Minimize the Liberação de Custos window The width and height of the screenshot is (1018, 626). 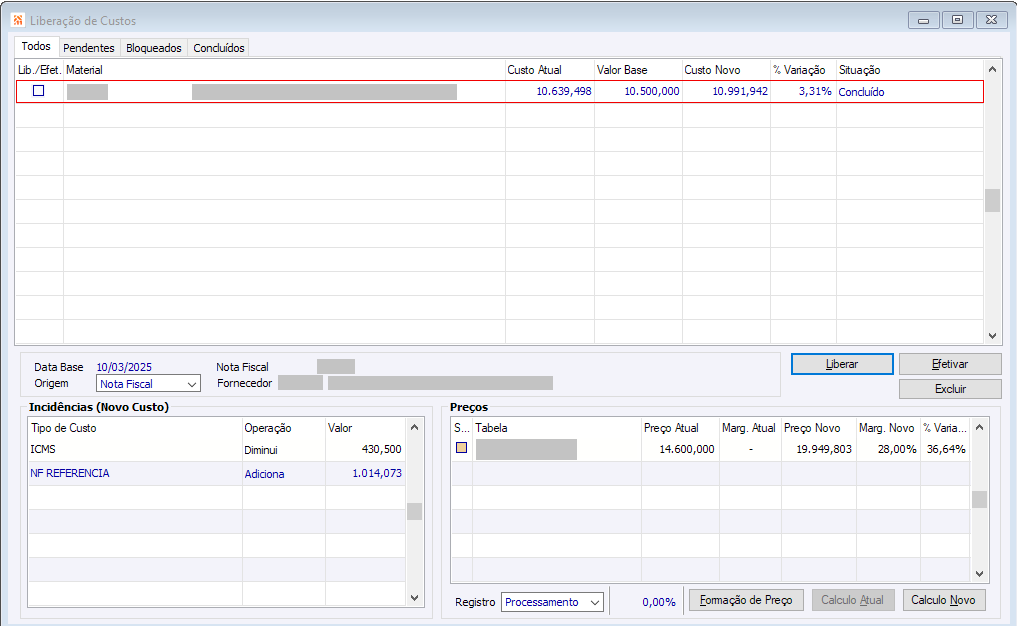923,21
